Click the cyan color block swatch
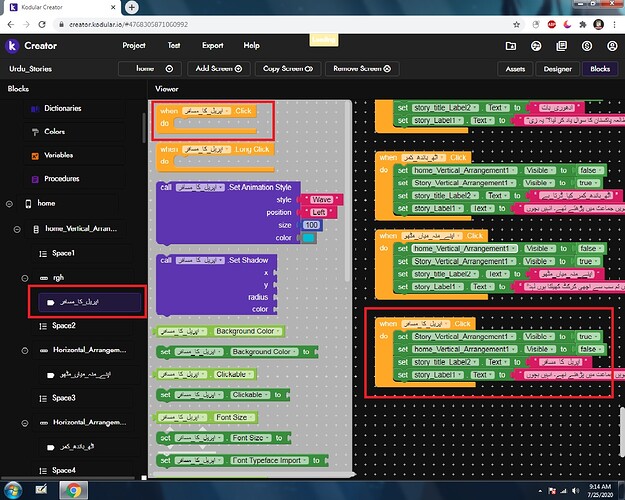 [309, 237]
